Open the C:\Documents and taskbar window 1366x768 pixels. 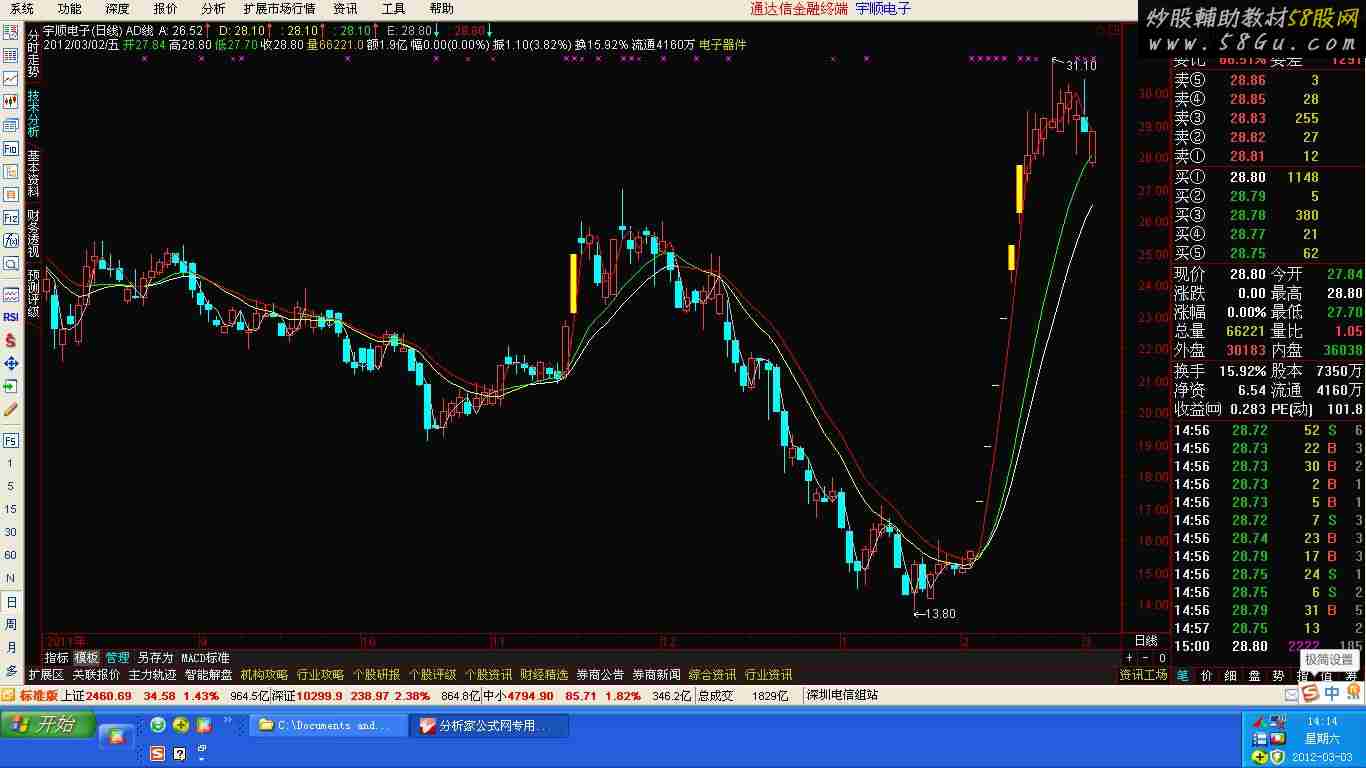[328, 726]
